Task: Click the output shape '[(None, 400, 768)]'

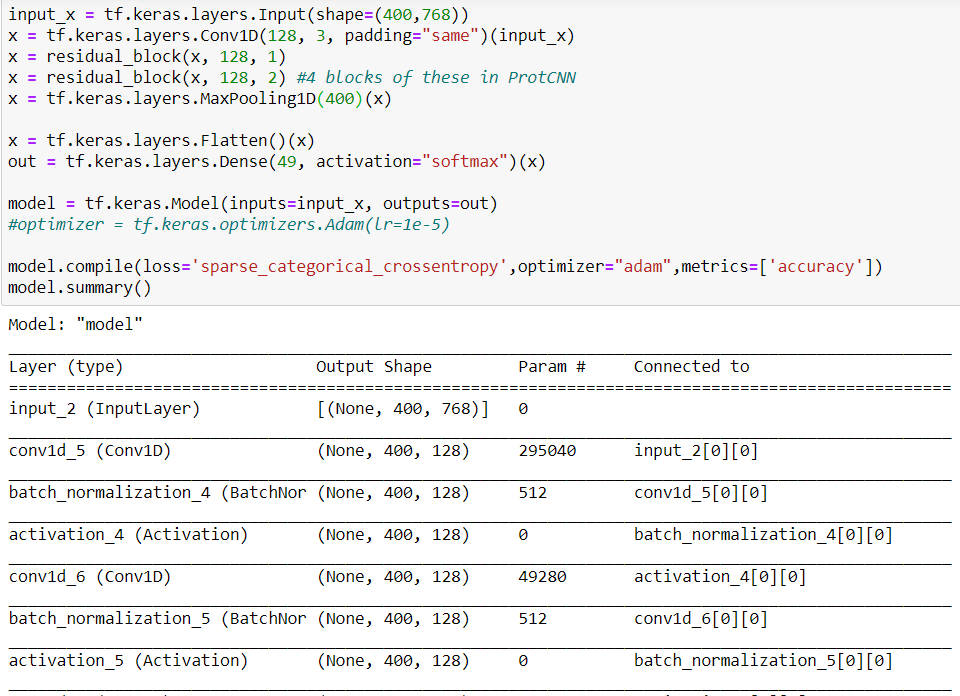Action: tap(403, 409)
